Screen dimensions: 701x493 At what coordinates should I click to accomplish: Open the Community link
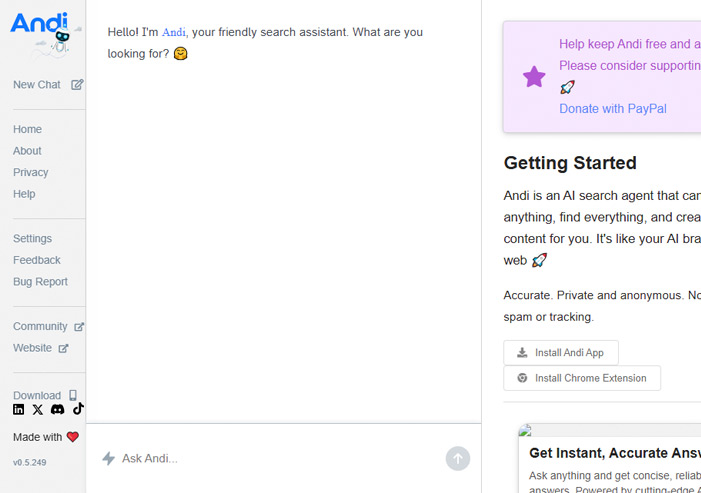[x=40, y=326]
